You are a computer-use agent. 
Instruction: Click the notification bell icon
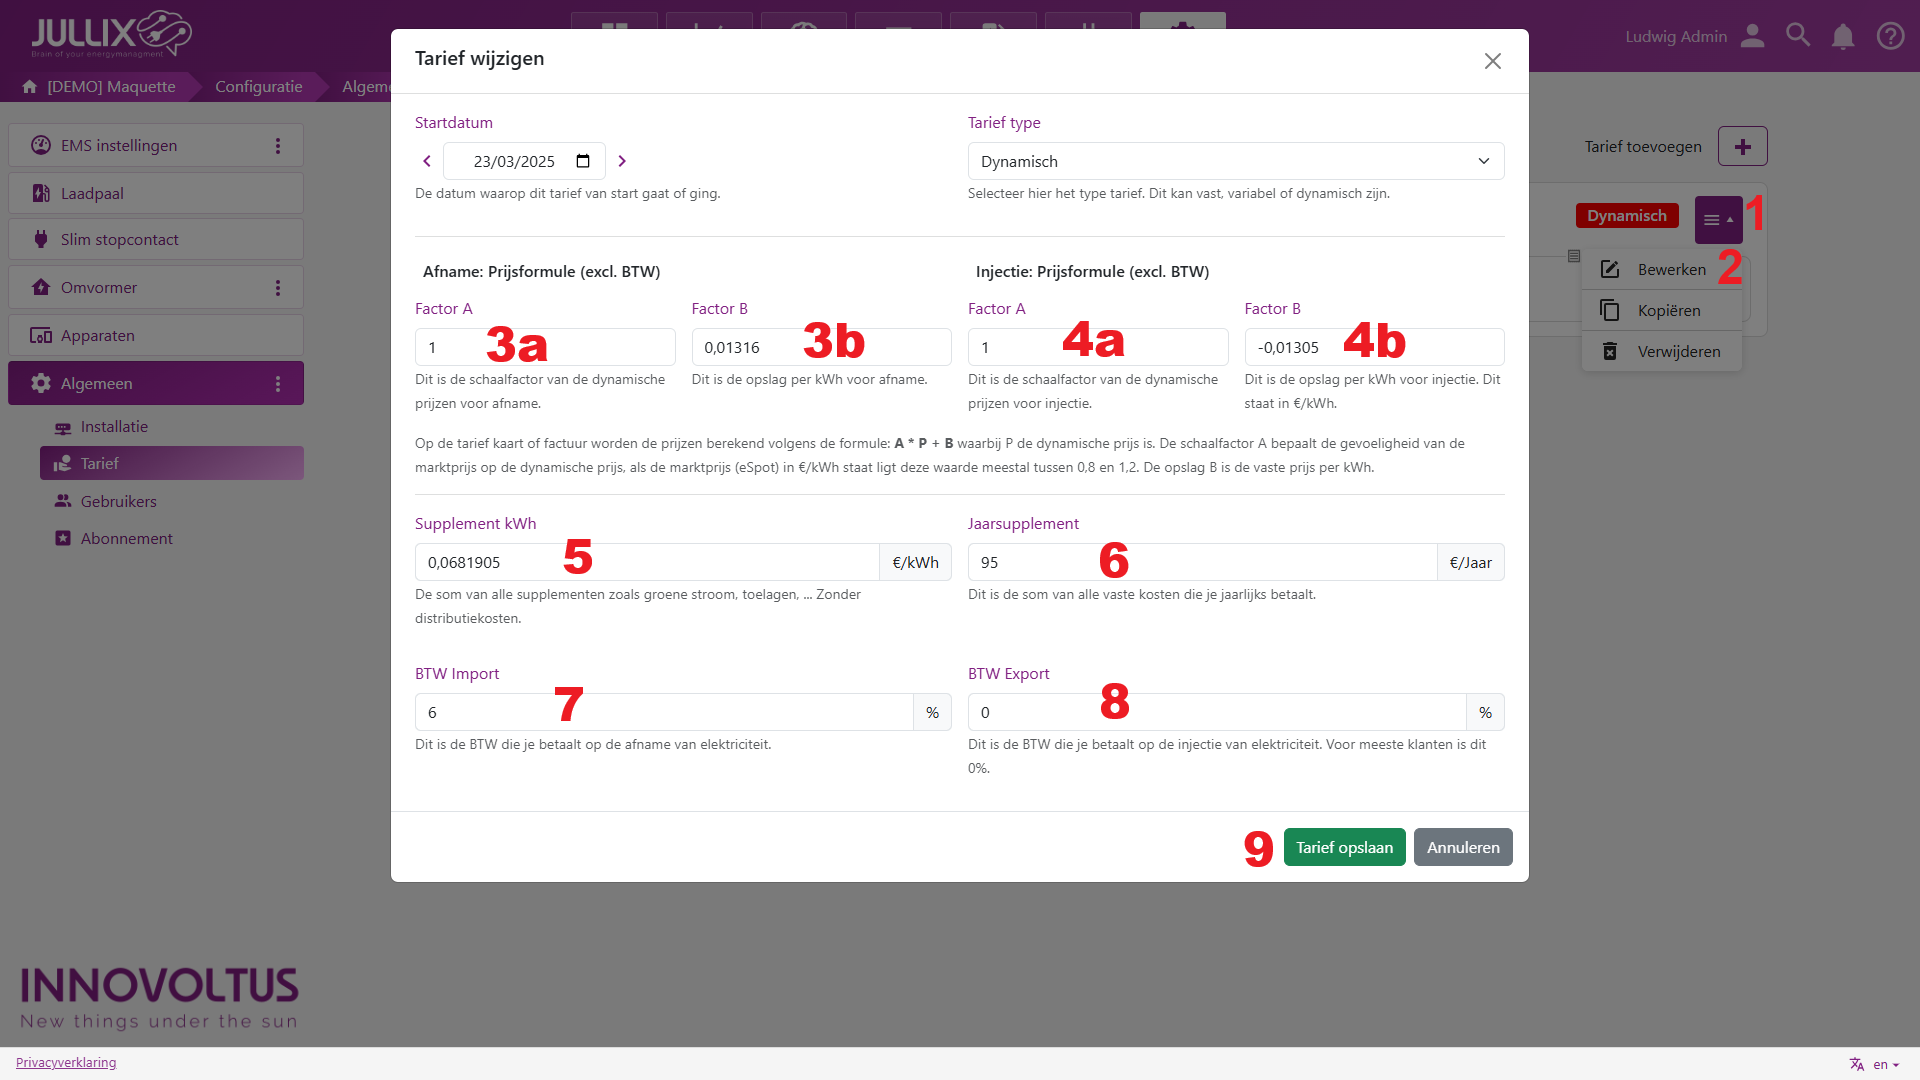pyautogui.click(x=1843, y=37)
